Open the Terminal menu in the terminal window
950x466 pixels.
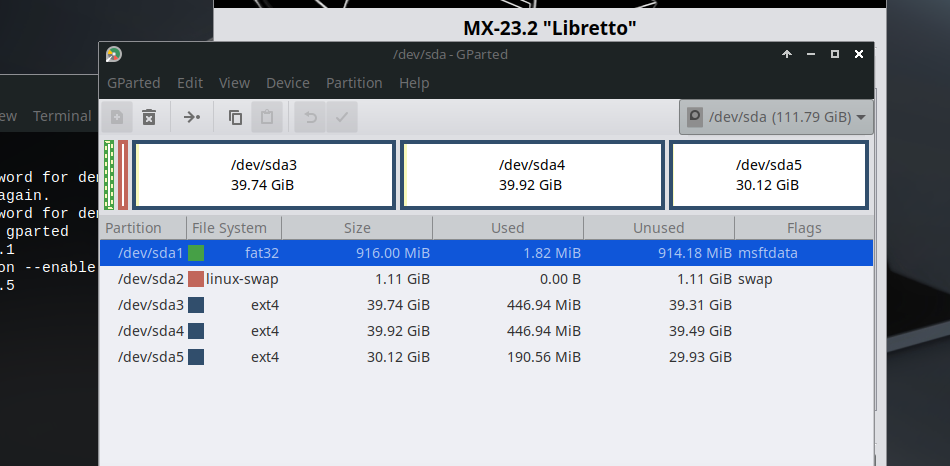62,116
